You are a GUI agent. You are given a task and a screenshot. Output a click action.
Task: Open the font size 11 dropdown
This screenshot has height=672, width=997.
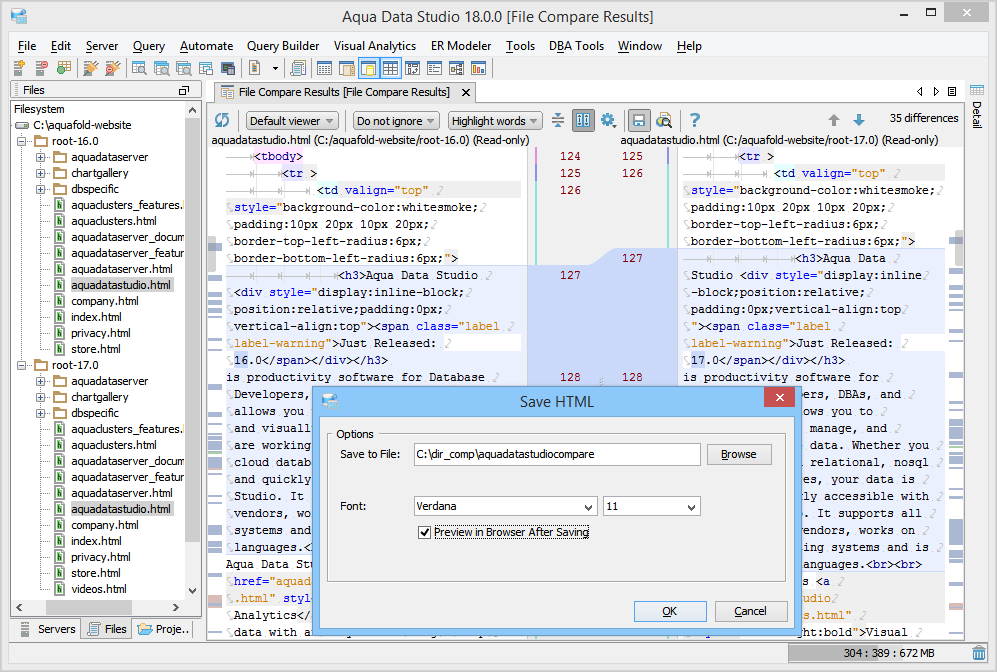(x=652, y=506)
